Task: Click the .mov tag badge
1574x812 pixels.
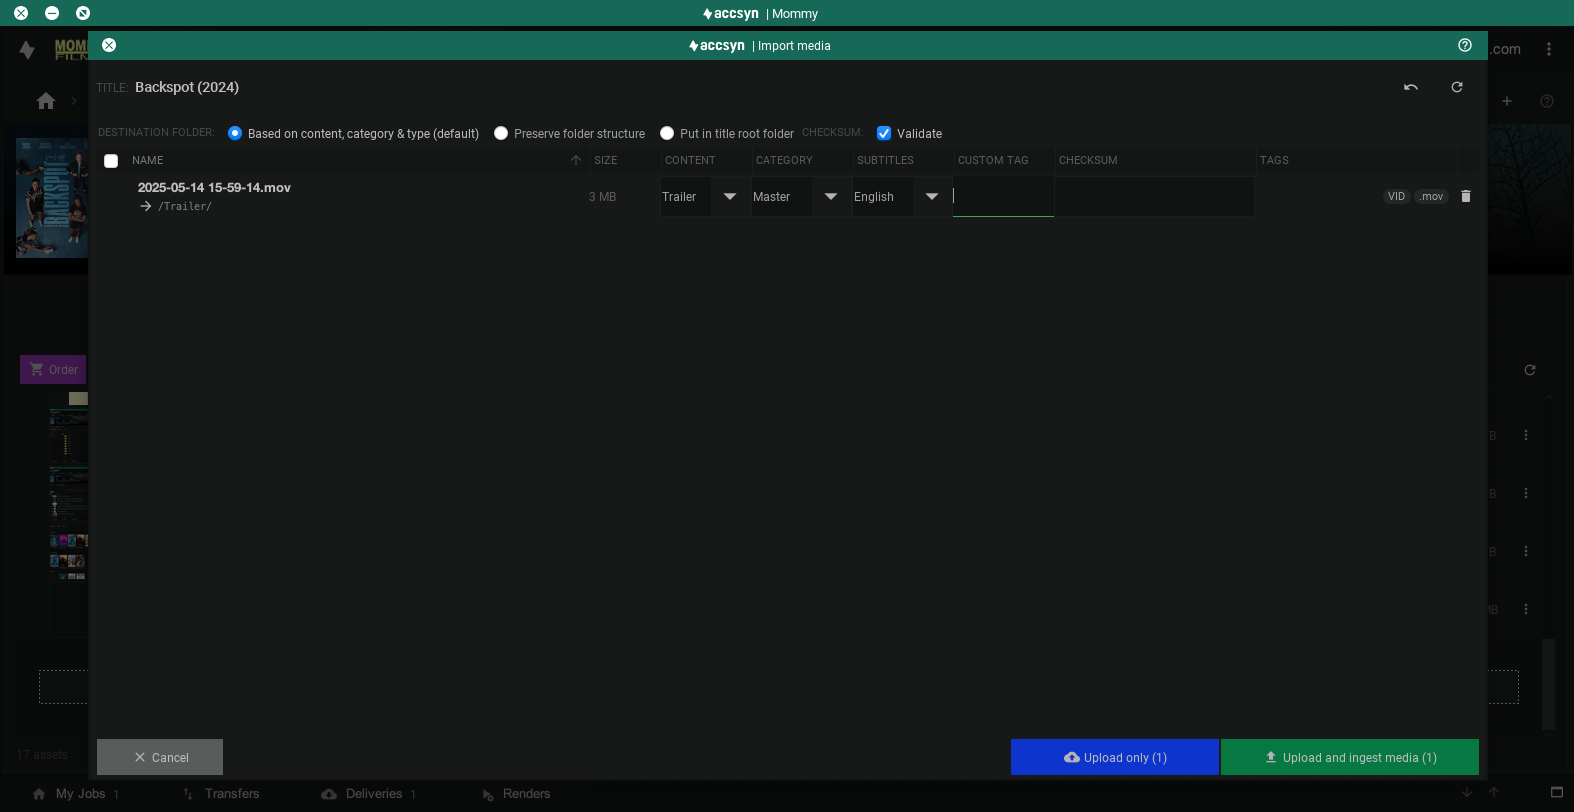Action: click(1432, 196)
